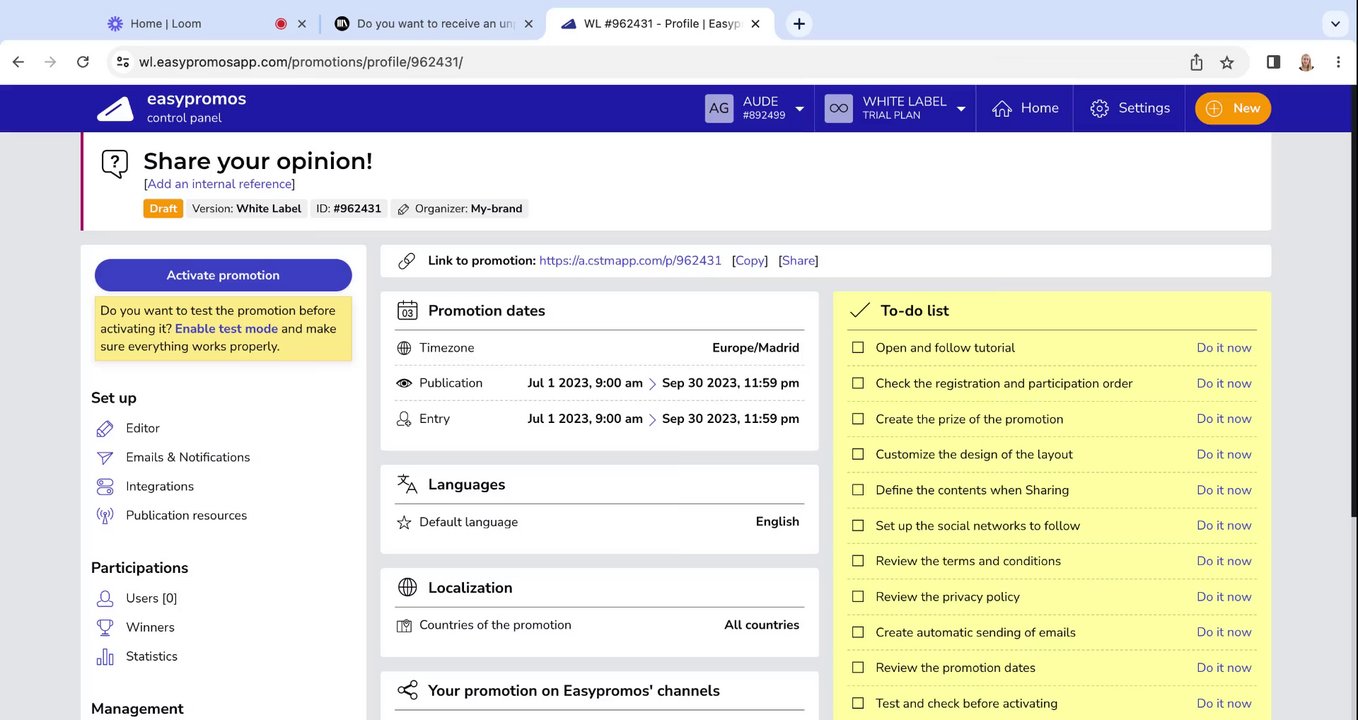Open the Chrome profile avatar
The image size is (1358, 720).
coord(1306,62)
